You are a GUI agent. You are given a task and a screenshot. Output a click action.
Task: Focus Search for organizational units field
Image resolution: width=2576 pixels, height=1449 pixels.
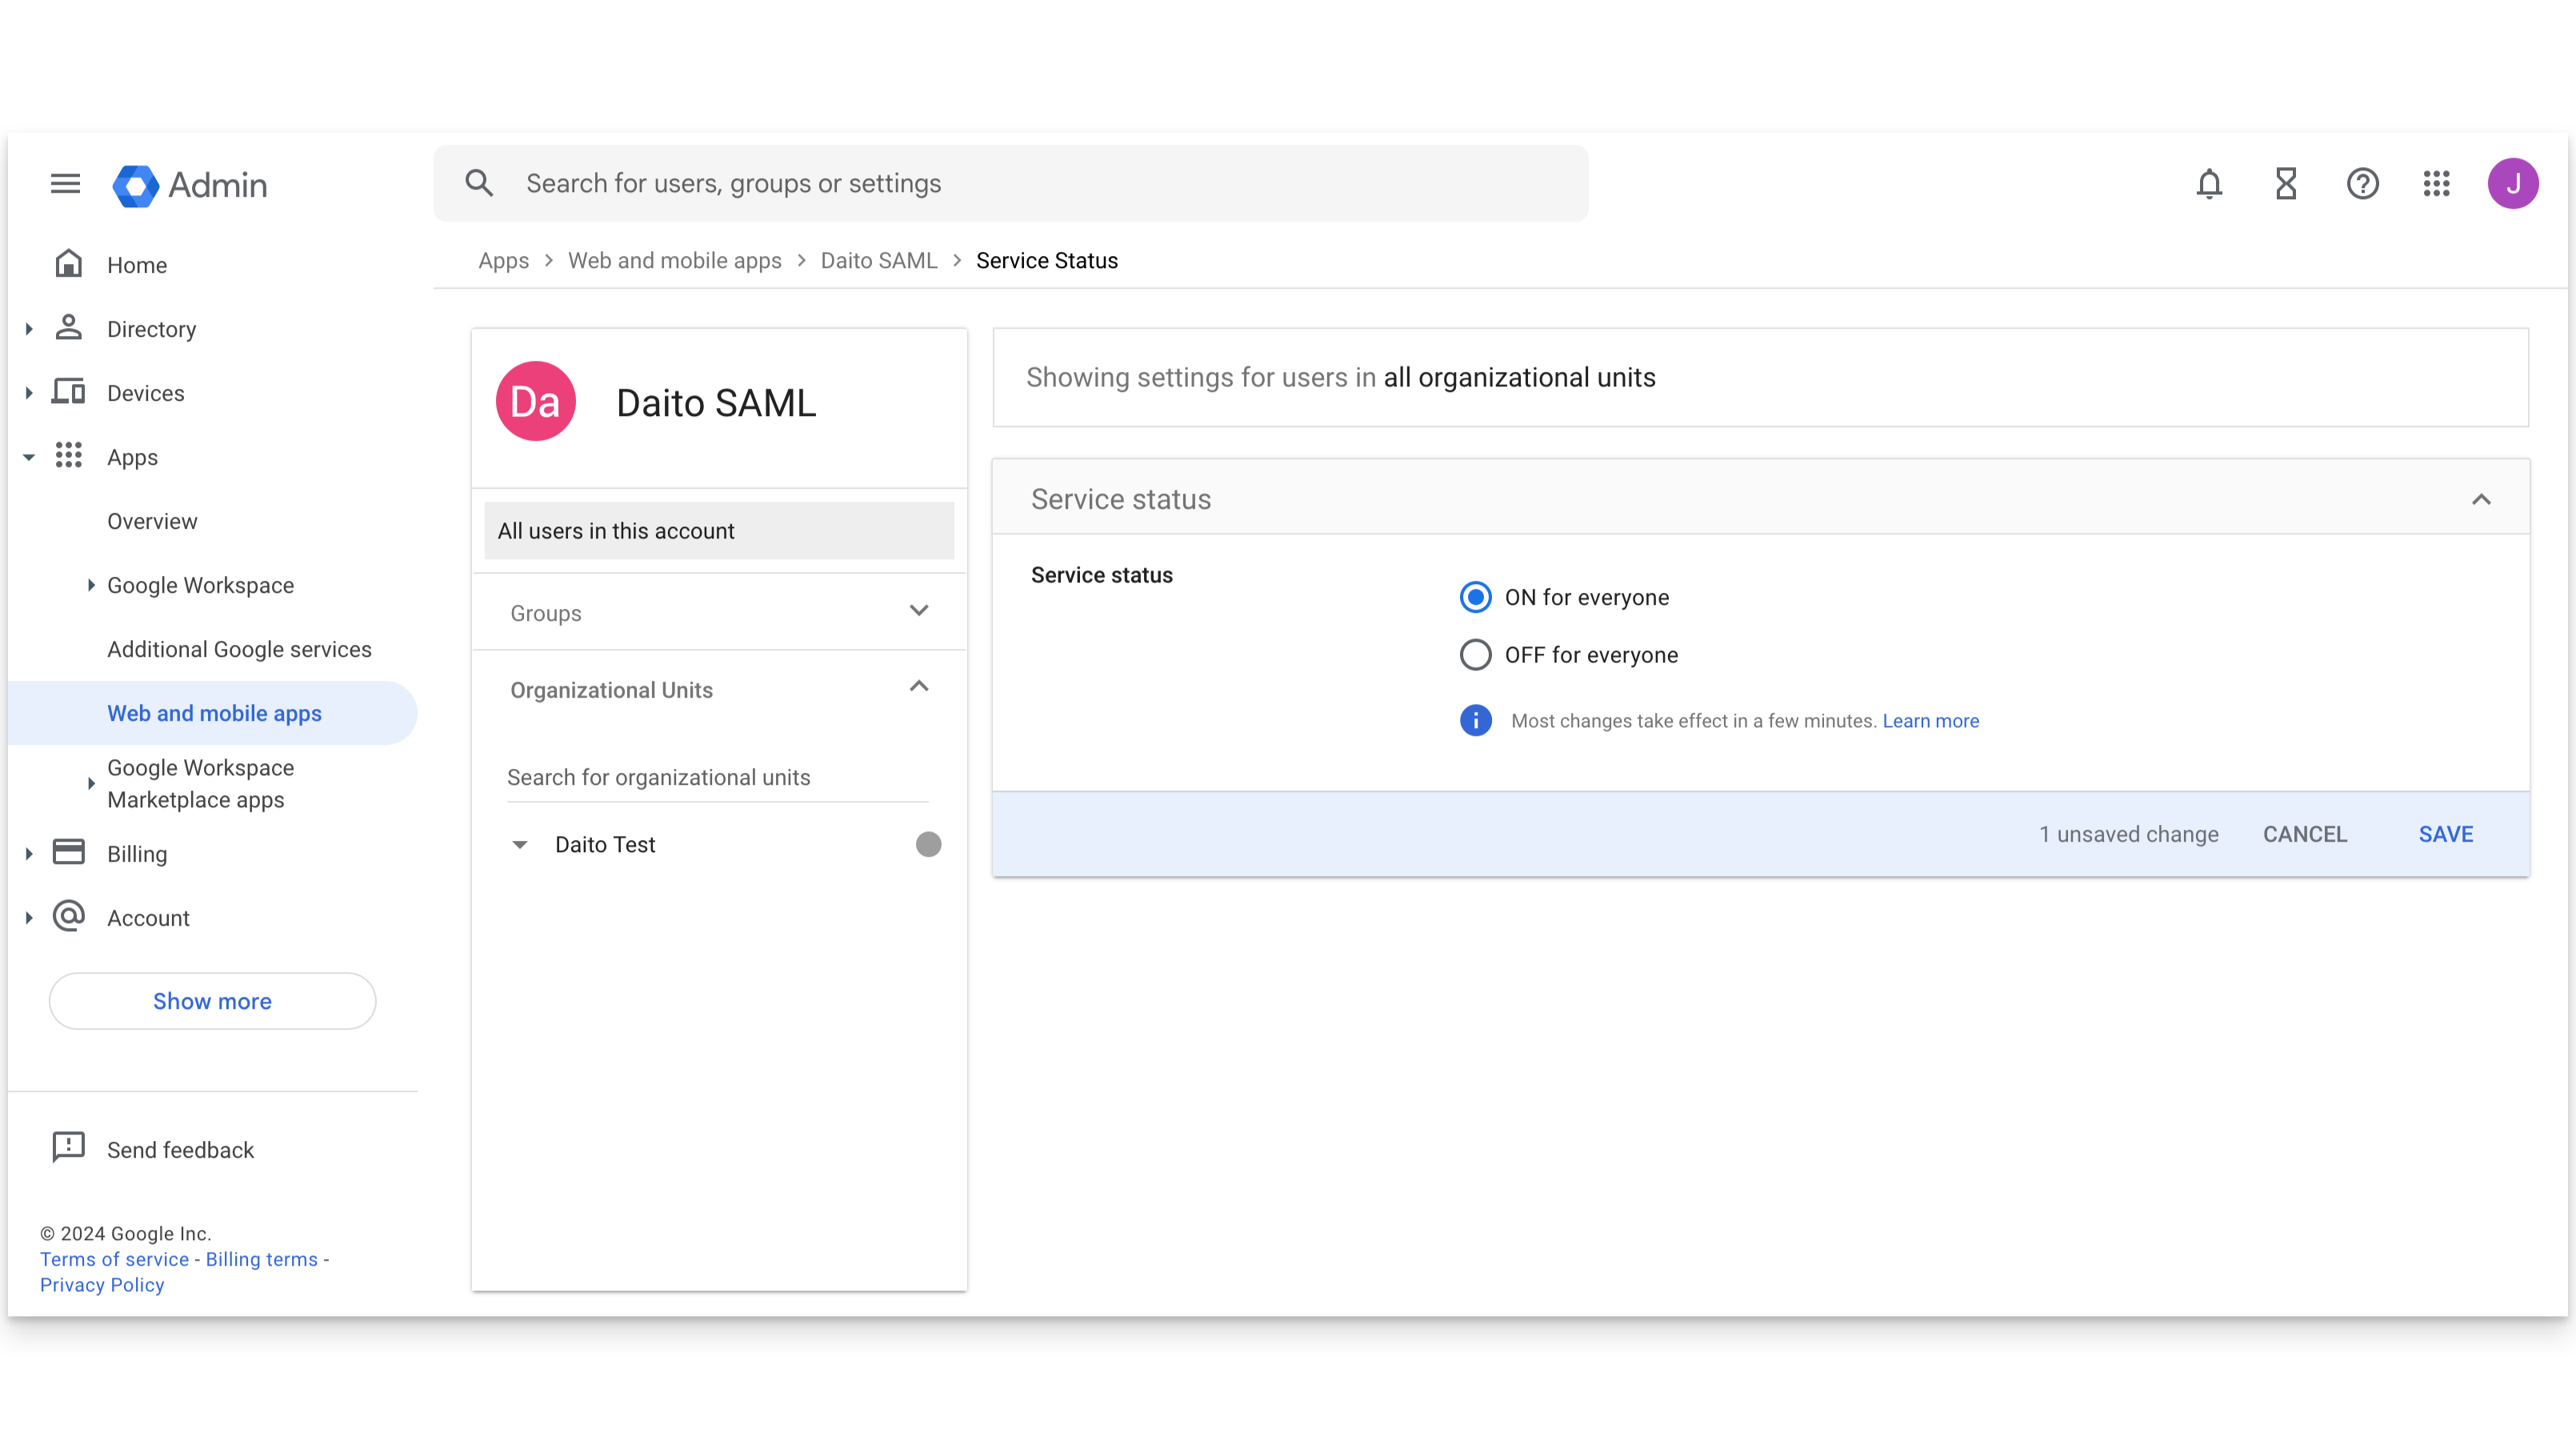pos(717,778)
